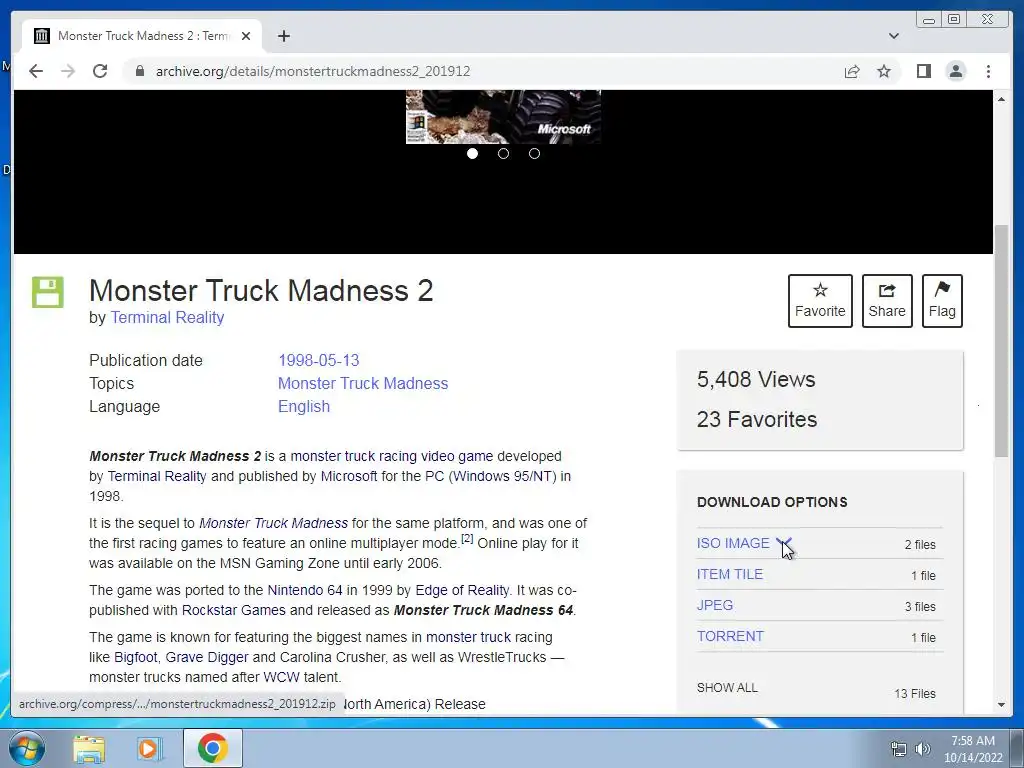Click publication date 1998-05-13 link

click(x=319, y=360)
